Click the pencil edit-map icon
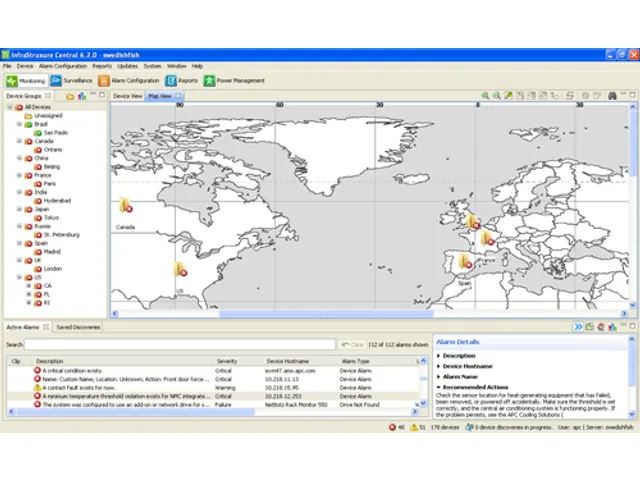640x480 pixels. (508, 96)
